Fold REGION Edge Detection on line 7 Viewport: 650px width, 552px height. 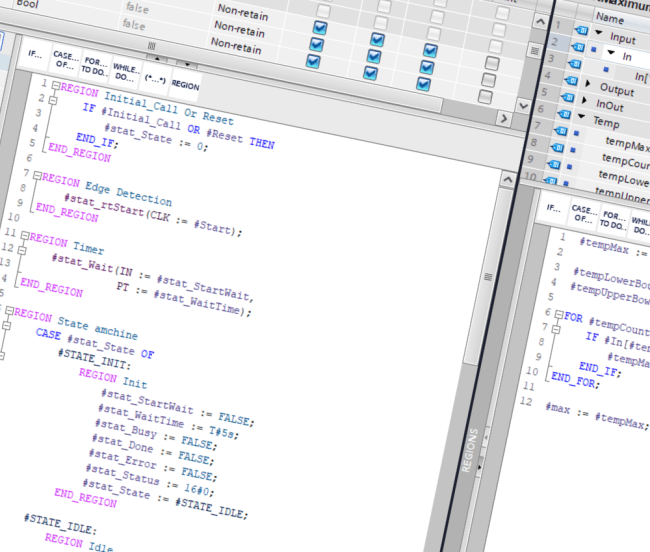37,176
